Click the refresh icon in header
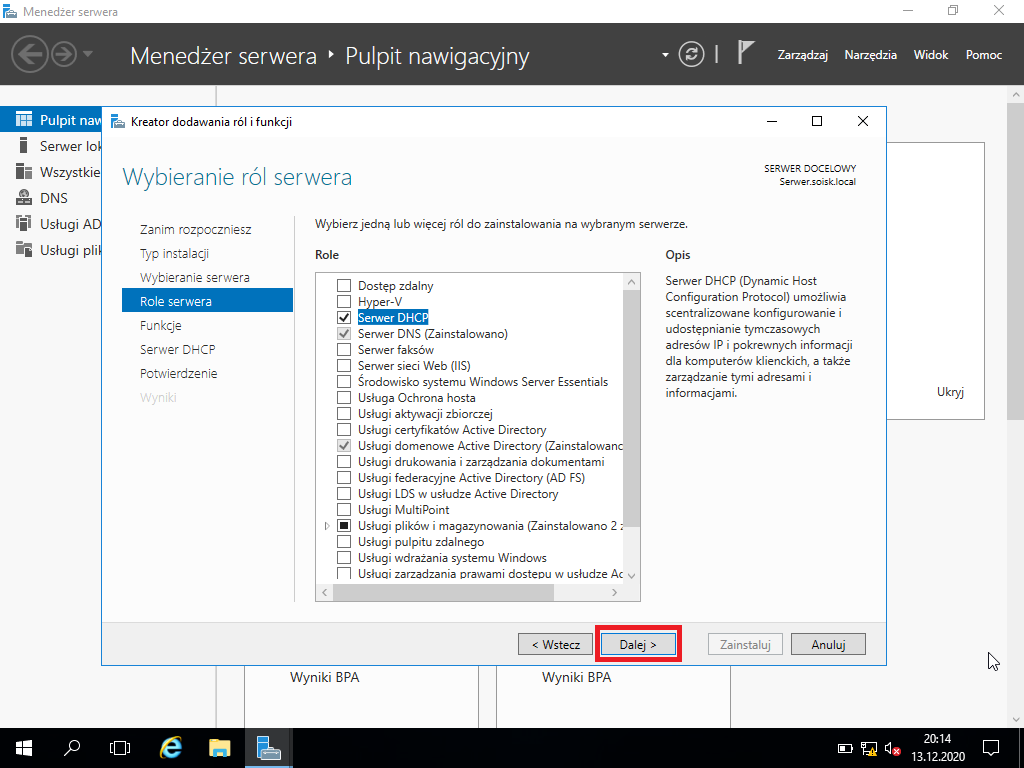Image resolution: width=1024 pixels, height=768 pixels. [x=691, y=54]
